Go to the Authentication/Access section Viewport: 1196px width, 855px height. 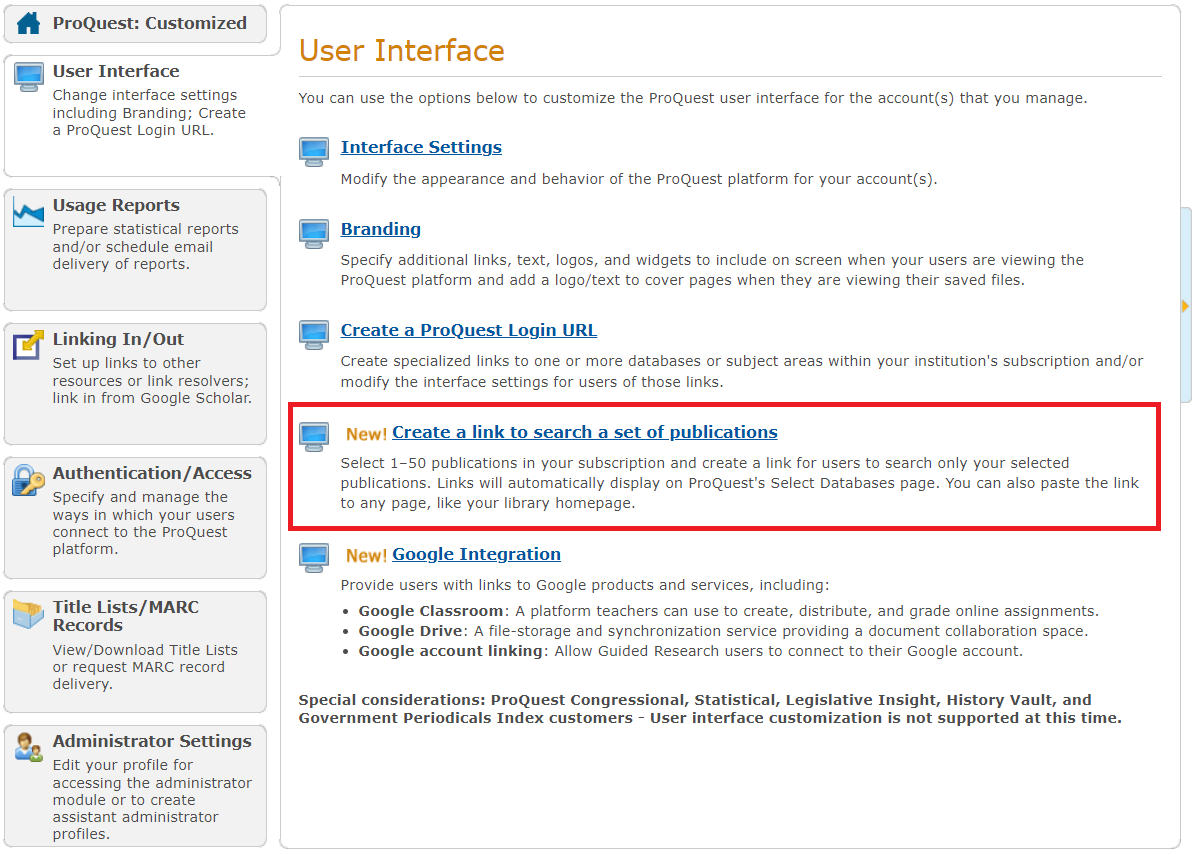(136, 518)
